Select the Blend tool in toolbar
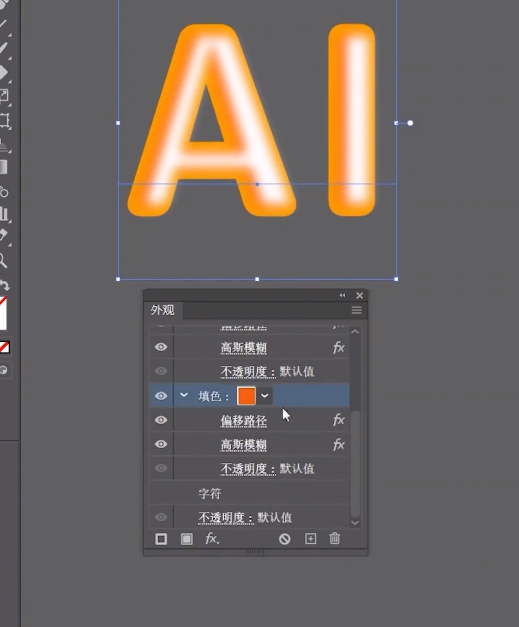The width and height of the screenshot is (519, 627). (4, 192)
